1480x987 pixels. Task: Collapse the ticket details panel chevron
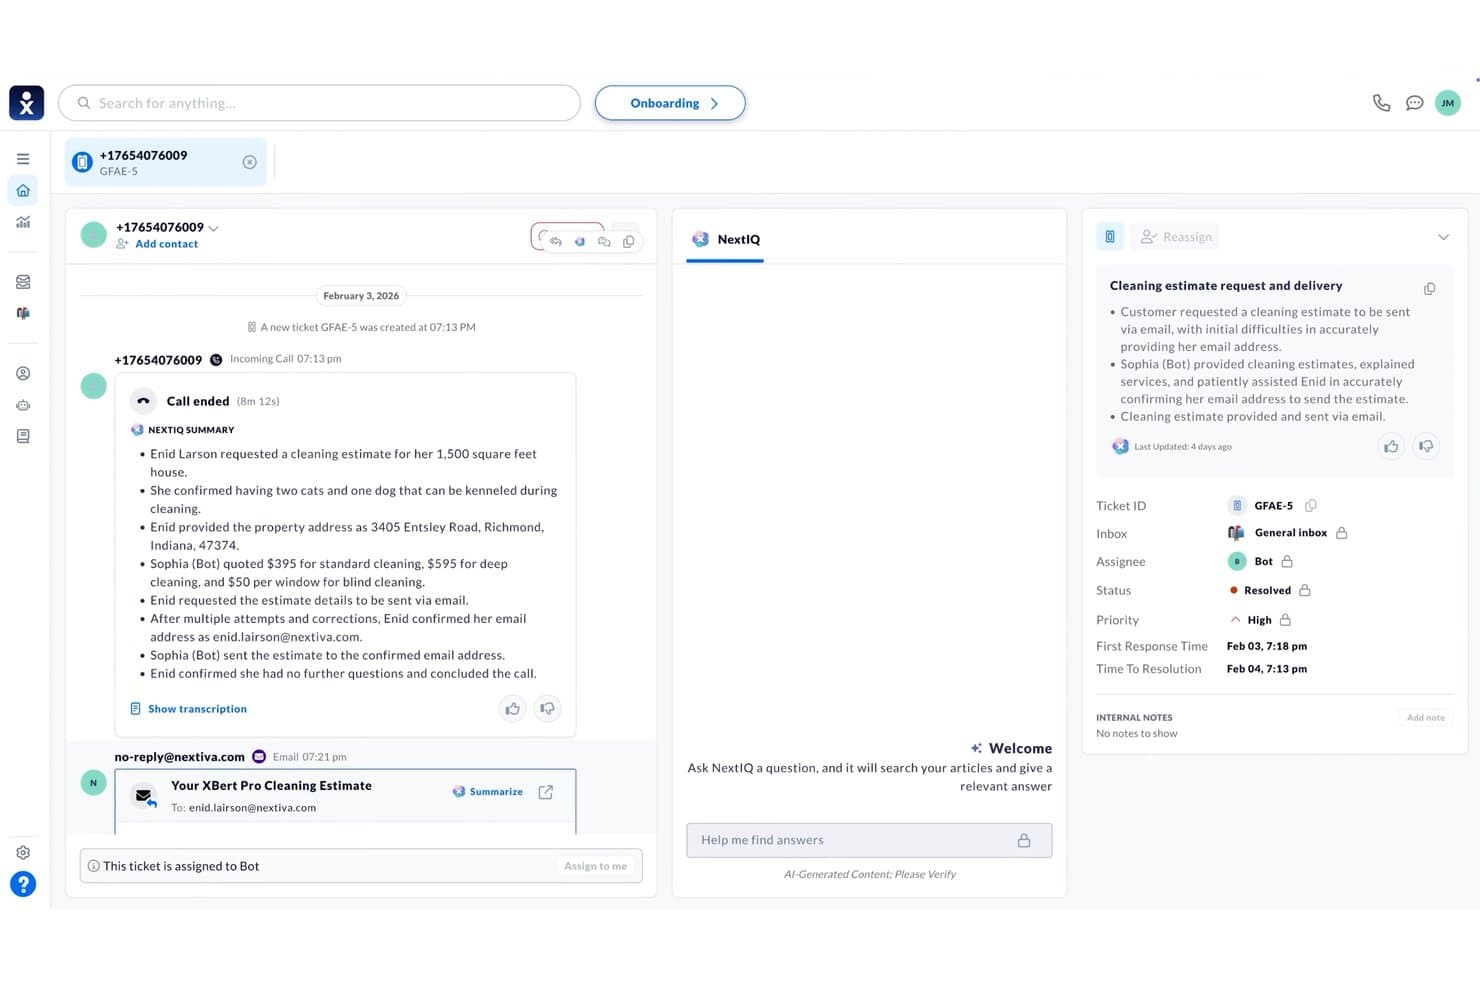click(x=1443, y=237)
